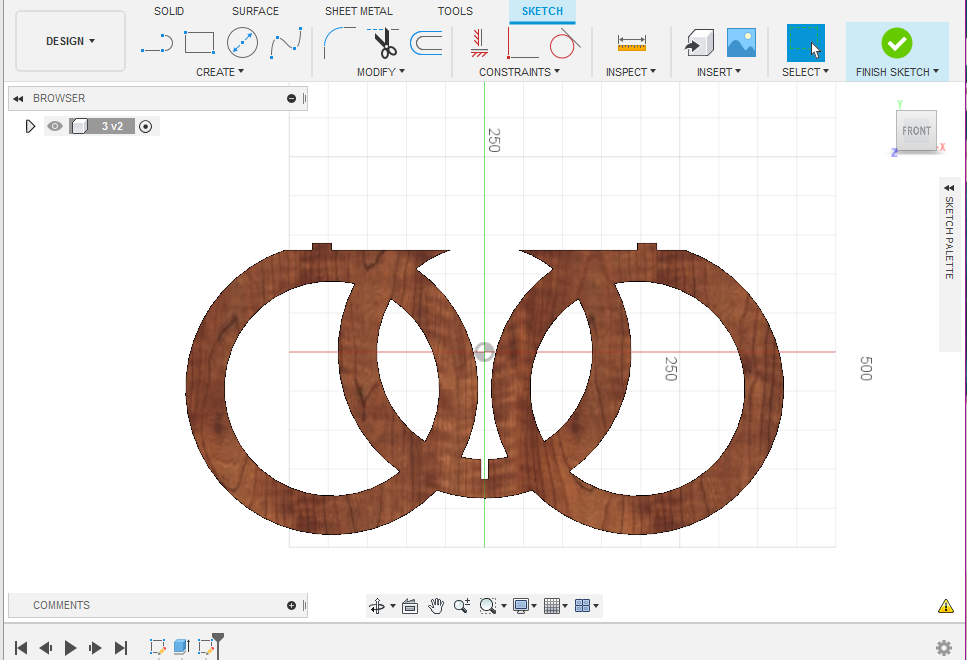This screenshot has width=967, height=660.
Task: Switch to the SHEET METAL tab
Action: pyautogui.click(x=359, y=11)
